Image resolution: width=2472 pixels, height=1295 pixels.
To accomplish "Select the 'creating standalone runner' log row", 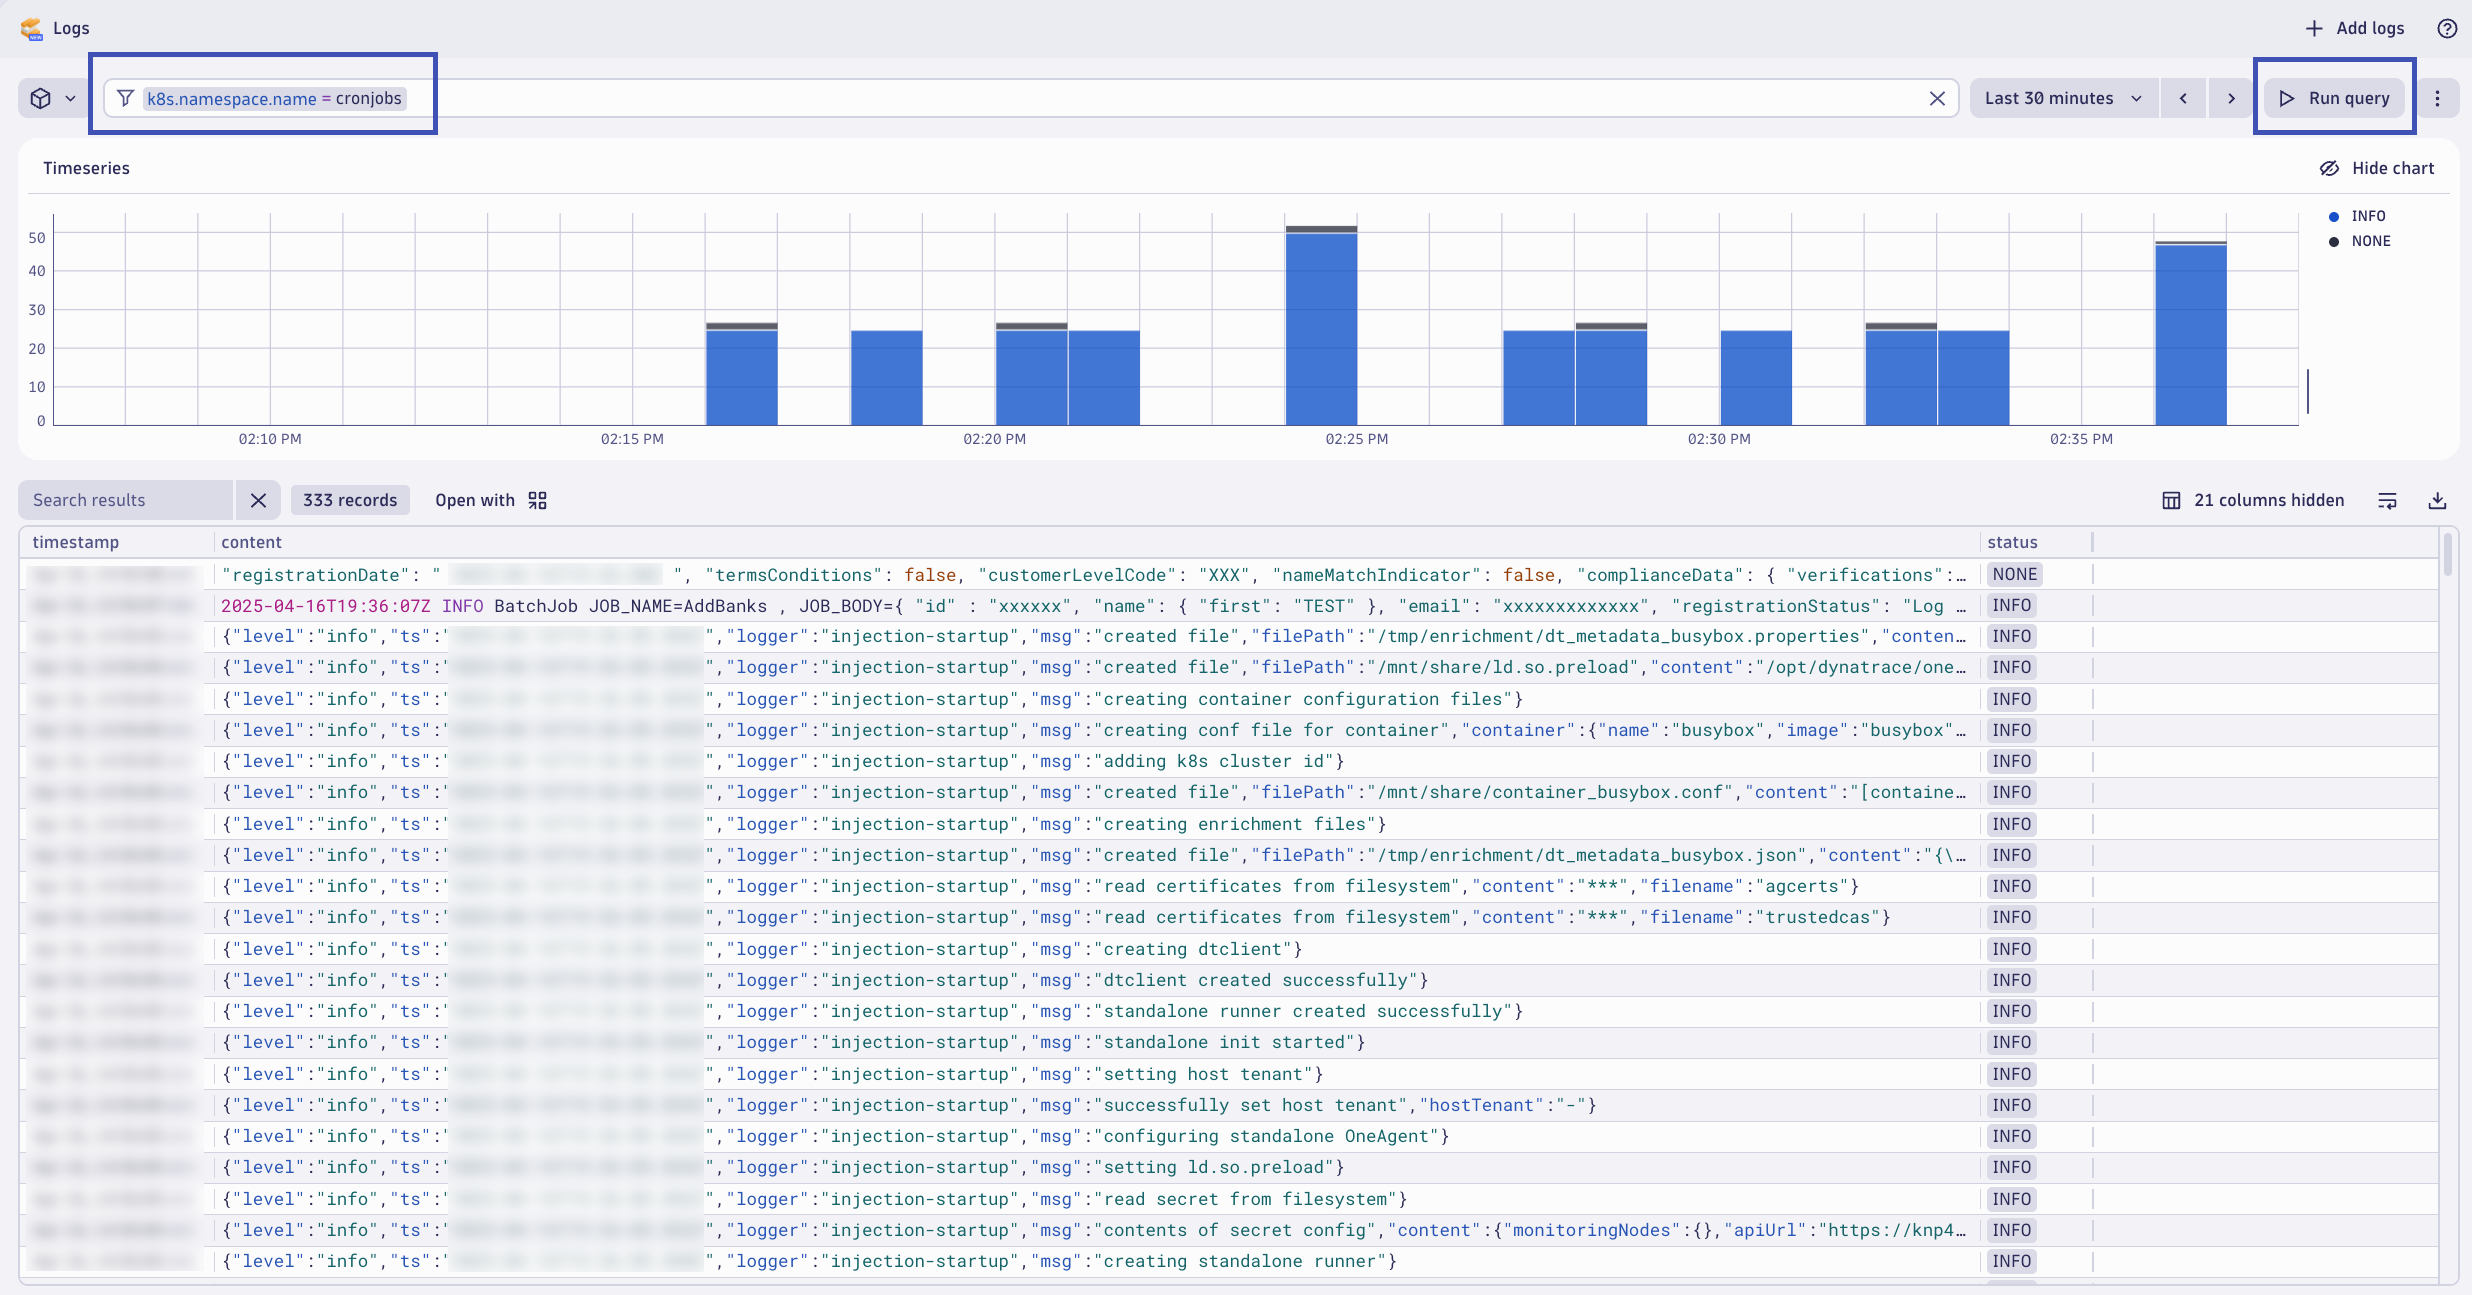I will pos(1229,1262).
